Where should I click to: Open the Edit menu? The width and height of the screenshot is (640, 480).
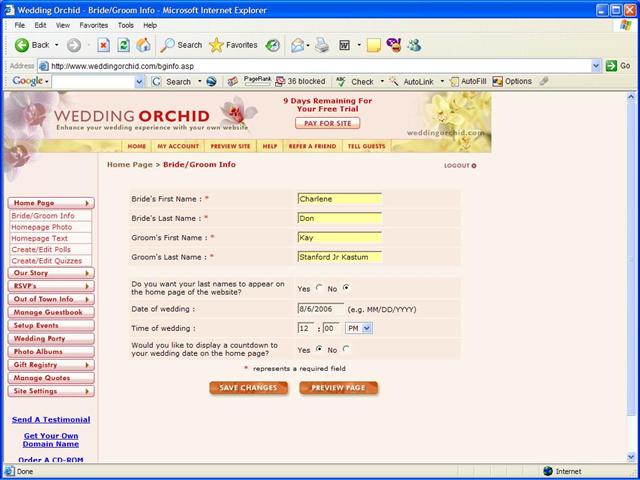pos(40,25)
